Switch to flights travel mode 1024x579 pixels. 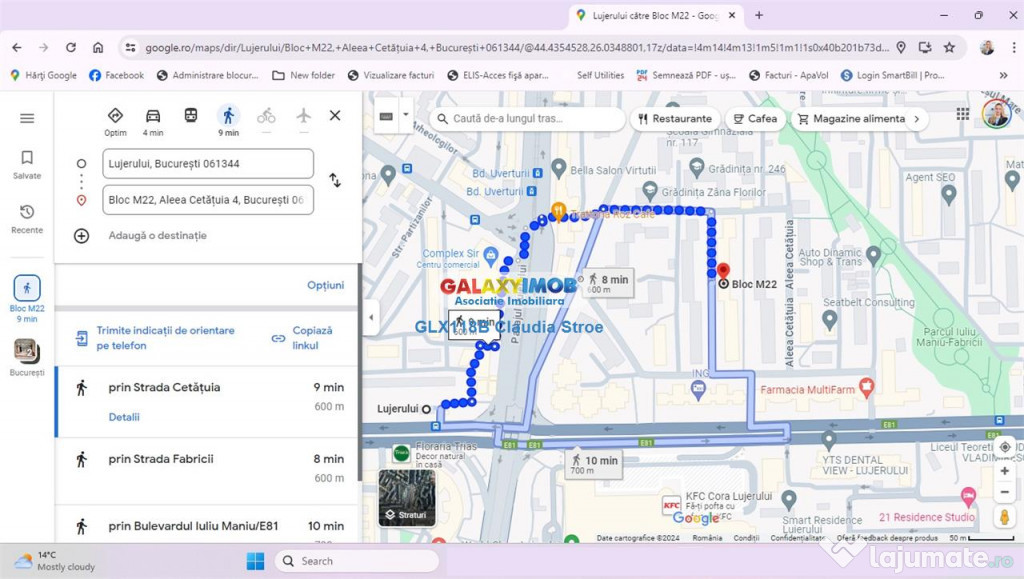click(x=303, y=117)
